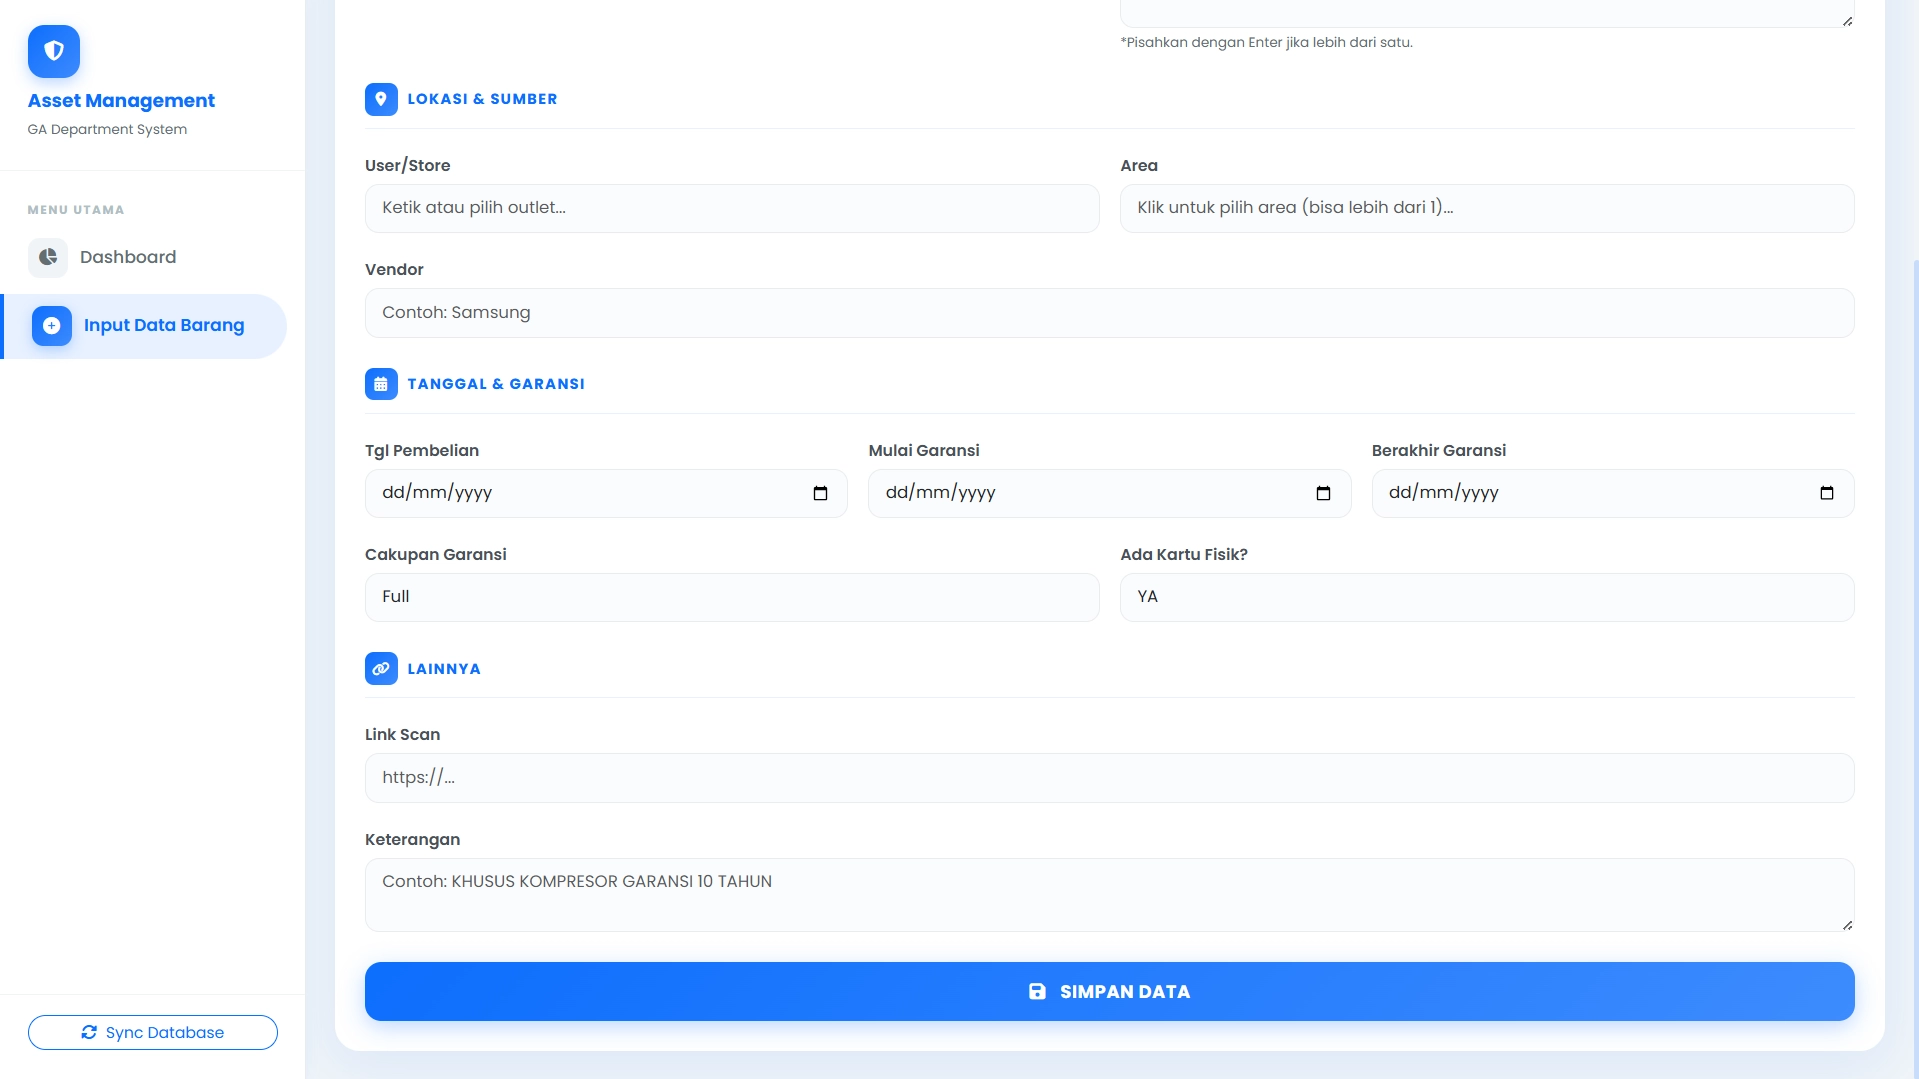Click the Asset Management shield logo
Screen dimensions: 1919x1079
[54, 51]
